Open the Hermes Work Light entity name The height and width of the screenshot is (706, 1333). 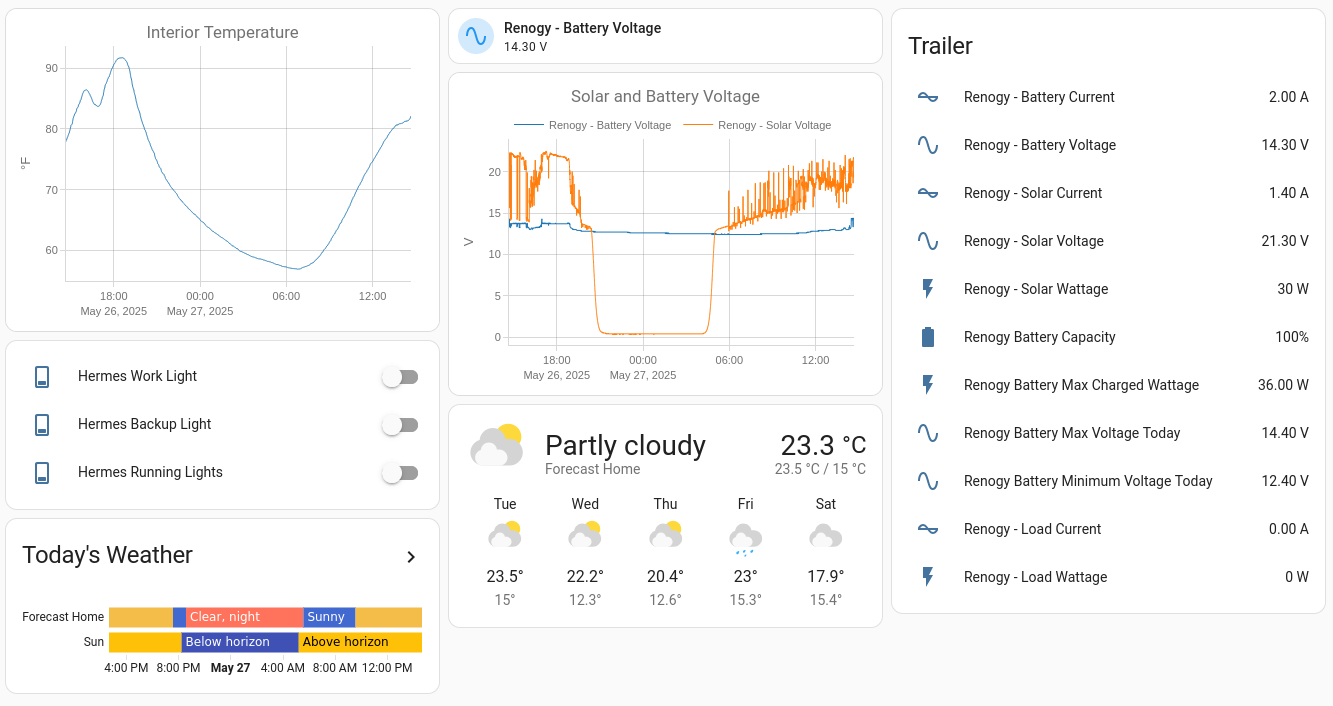tap(137, 376)
